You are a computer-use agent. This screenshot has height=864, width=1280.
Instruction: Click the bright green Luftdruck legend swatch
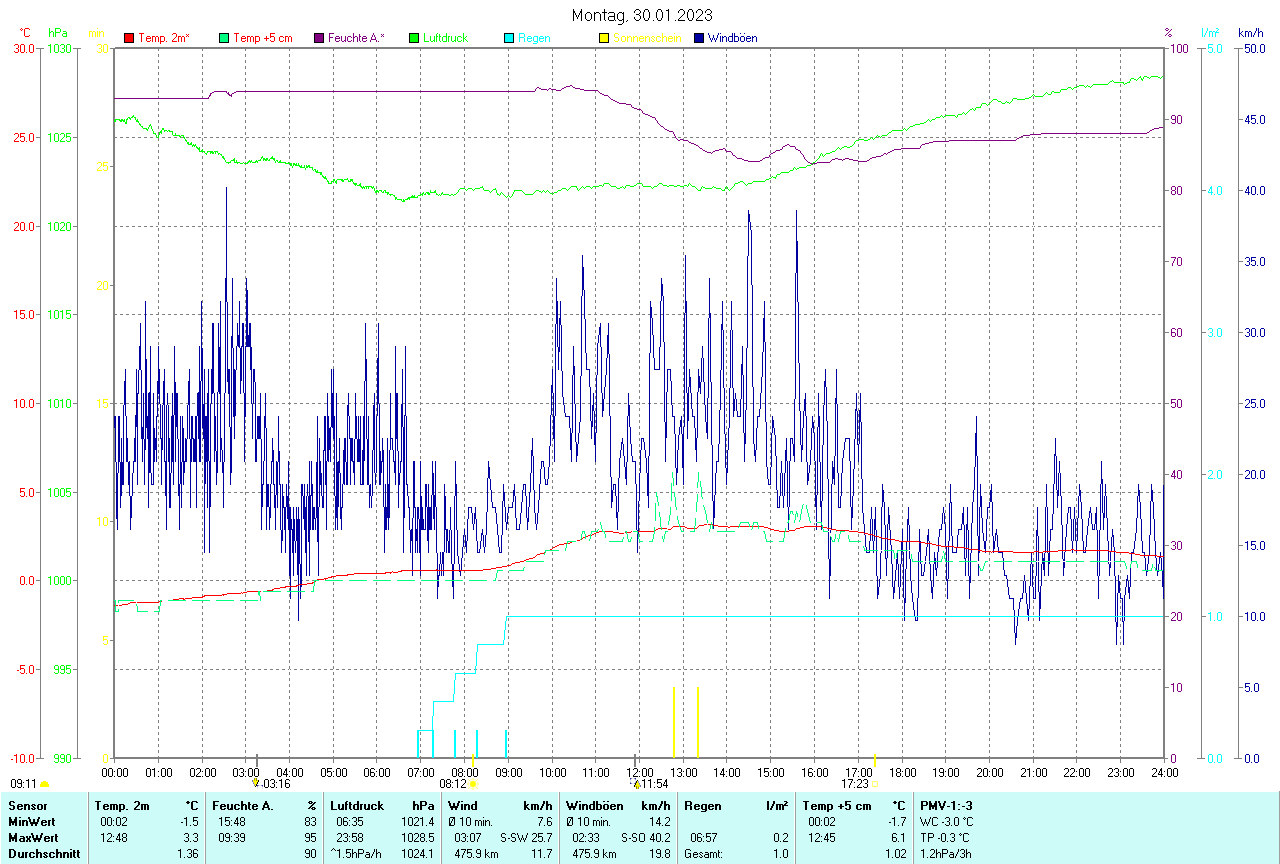coord(414,38)
